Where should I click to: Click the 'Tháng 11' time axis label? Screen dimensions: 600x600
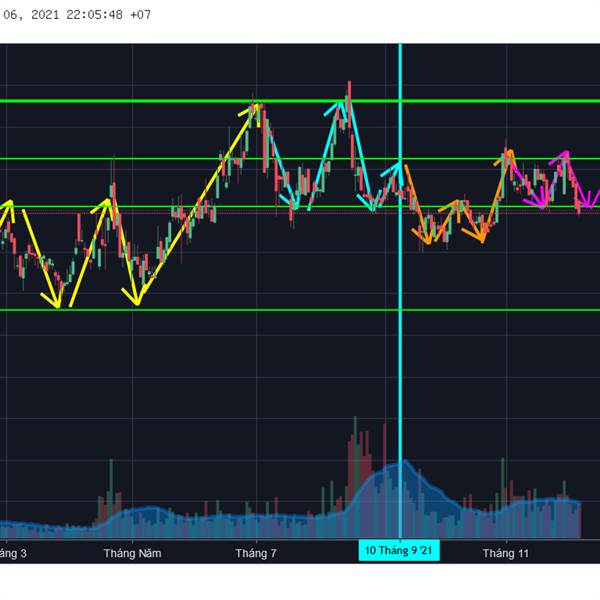pos(505,553)
